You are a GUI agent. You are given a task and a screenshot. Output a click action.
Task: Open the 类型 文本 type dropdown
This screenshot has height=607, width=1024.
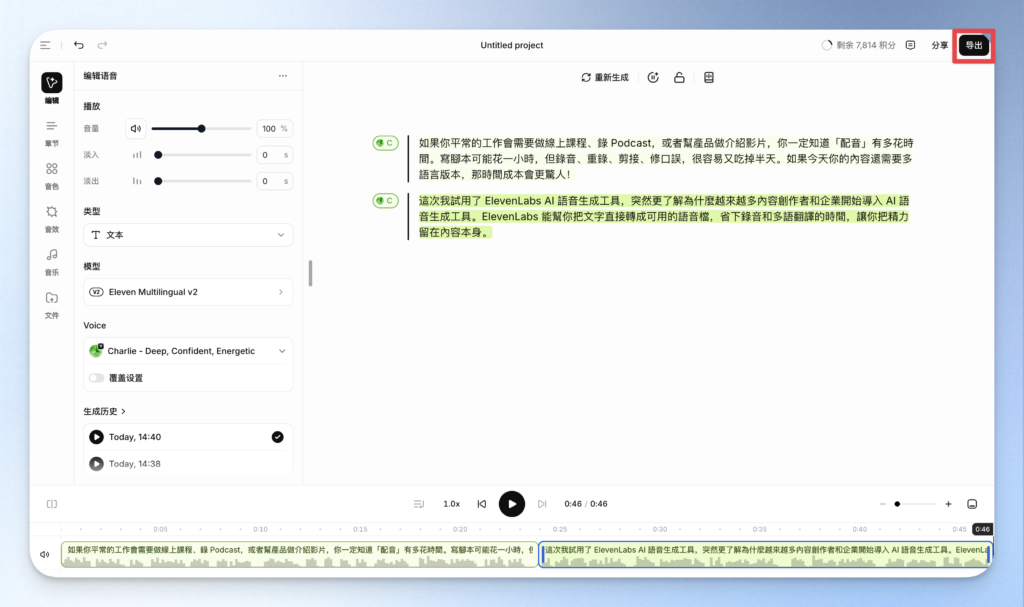188,235
